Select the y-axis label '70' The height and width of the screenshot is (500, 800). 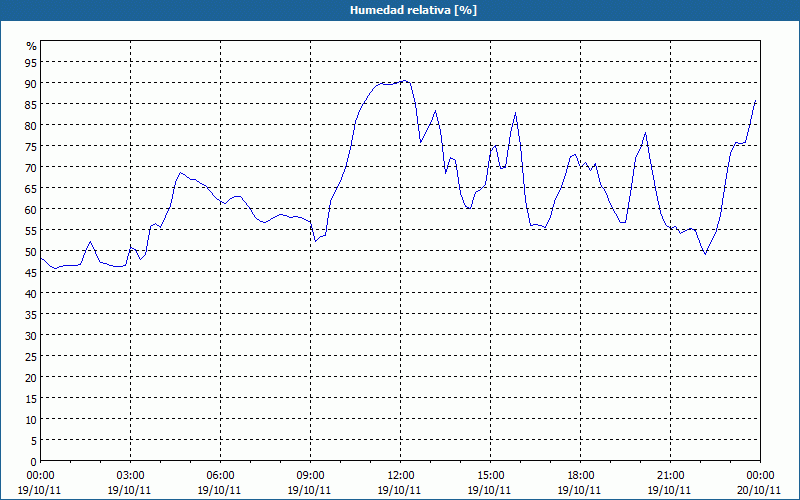coord(32,167)
